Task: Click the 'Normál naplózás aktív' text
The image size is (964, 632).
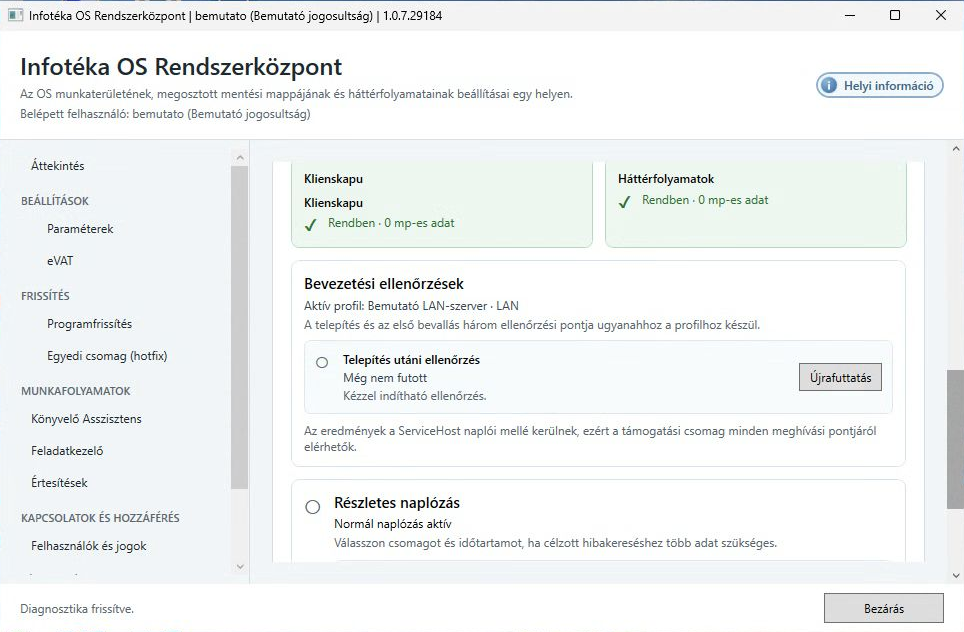Action: tap(392, 524)
